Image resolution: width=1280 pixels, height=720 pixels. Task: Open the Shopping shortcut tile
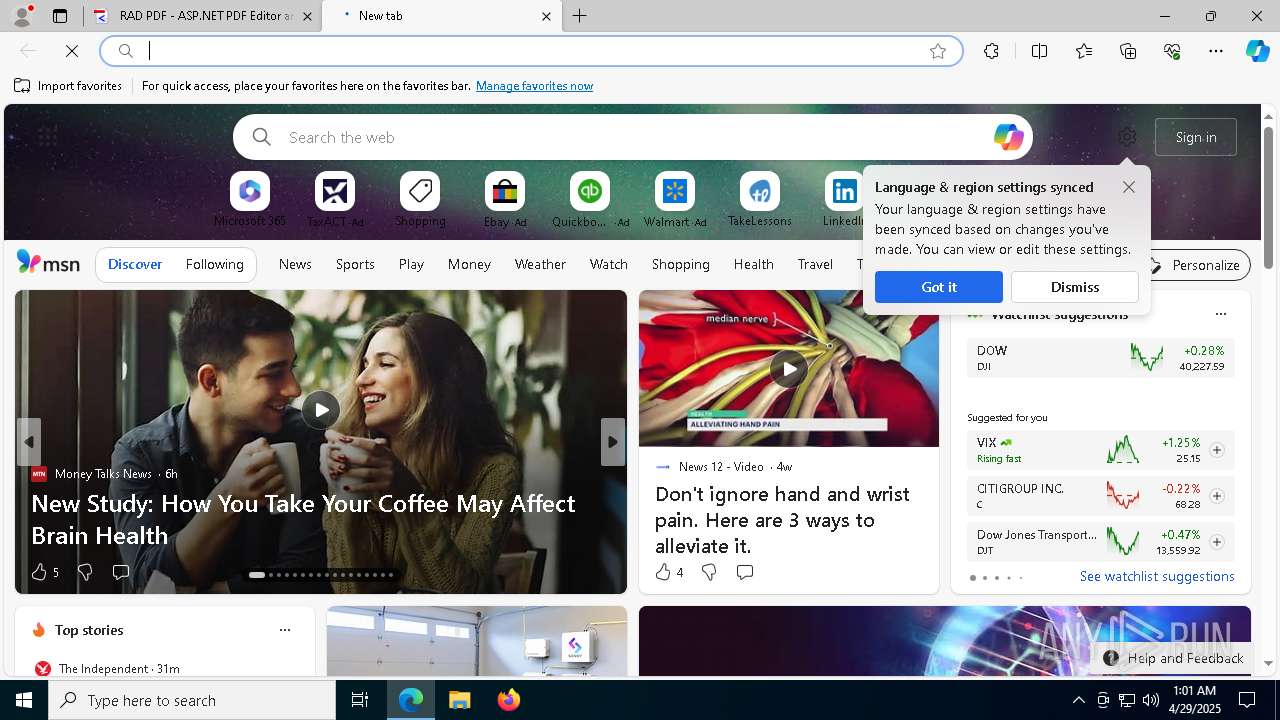coord(420,200)
